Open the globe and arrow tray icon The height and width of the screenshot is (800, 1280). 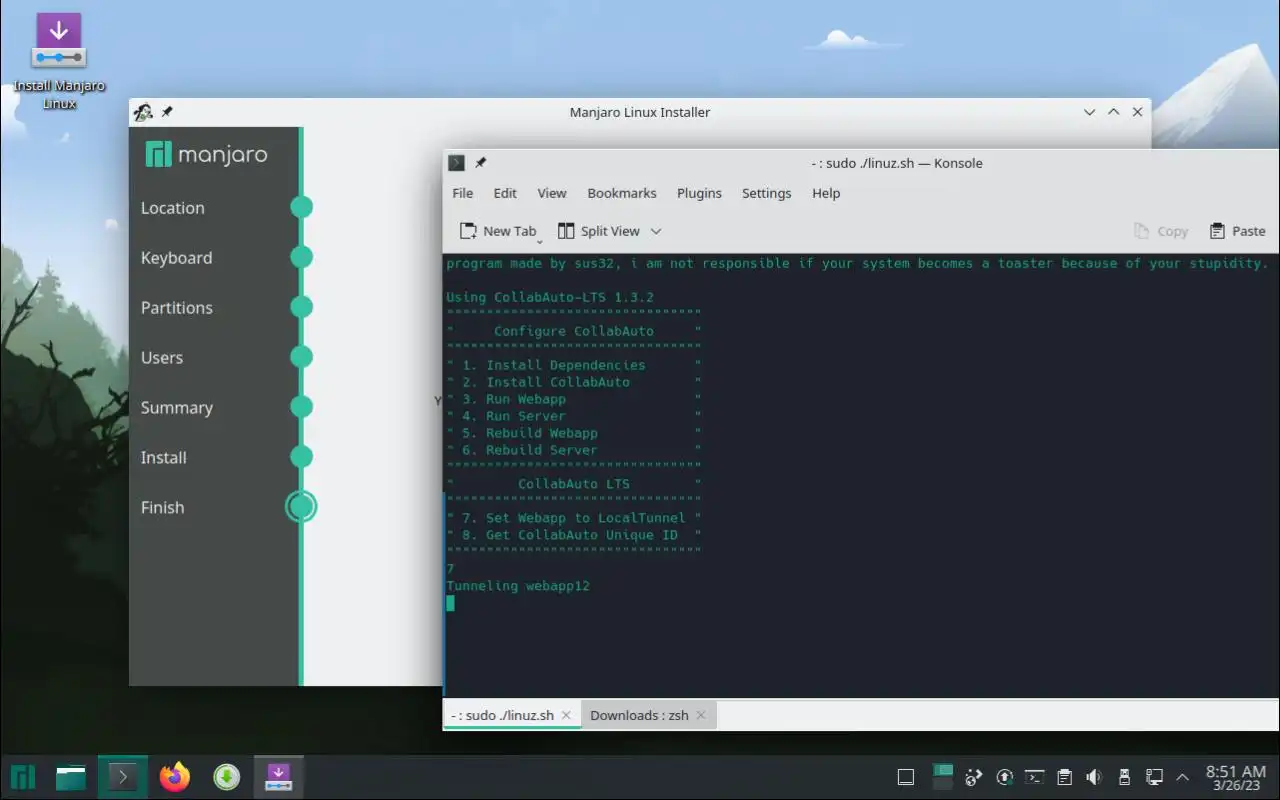click(974, 777)
